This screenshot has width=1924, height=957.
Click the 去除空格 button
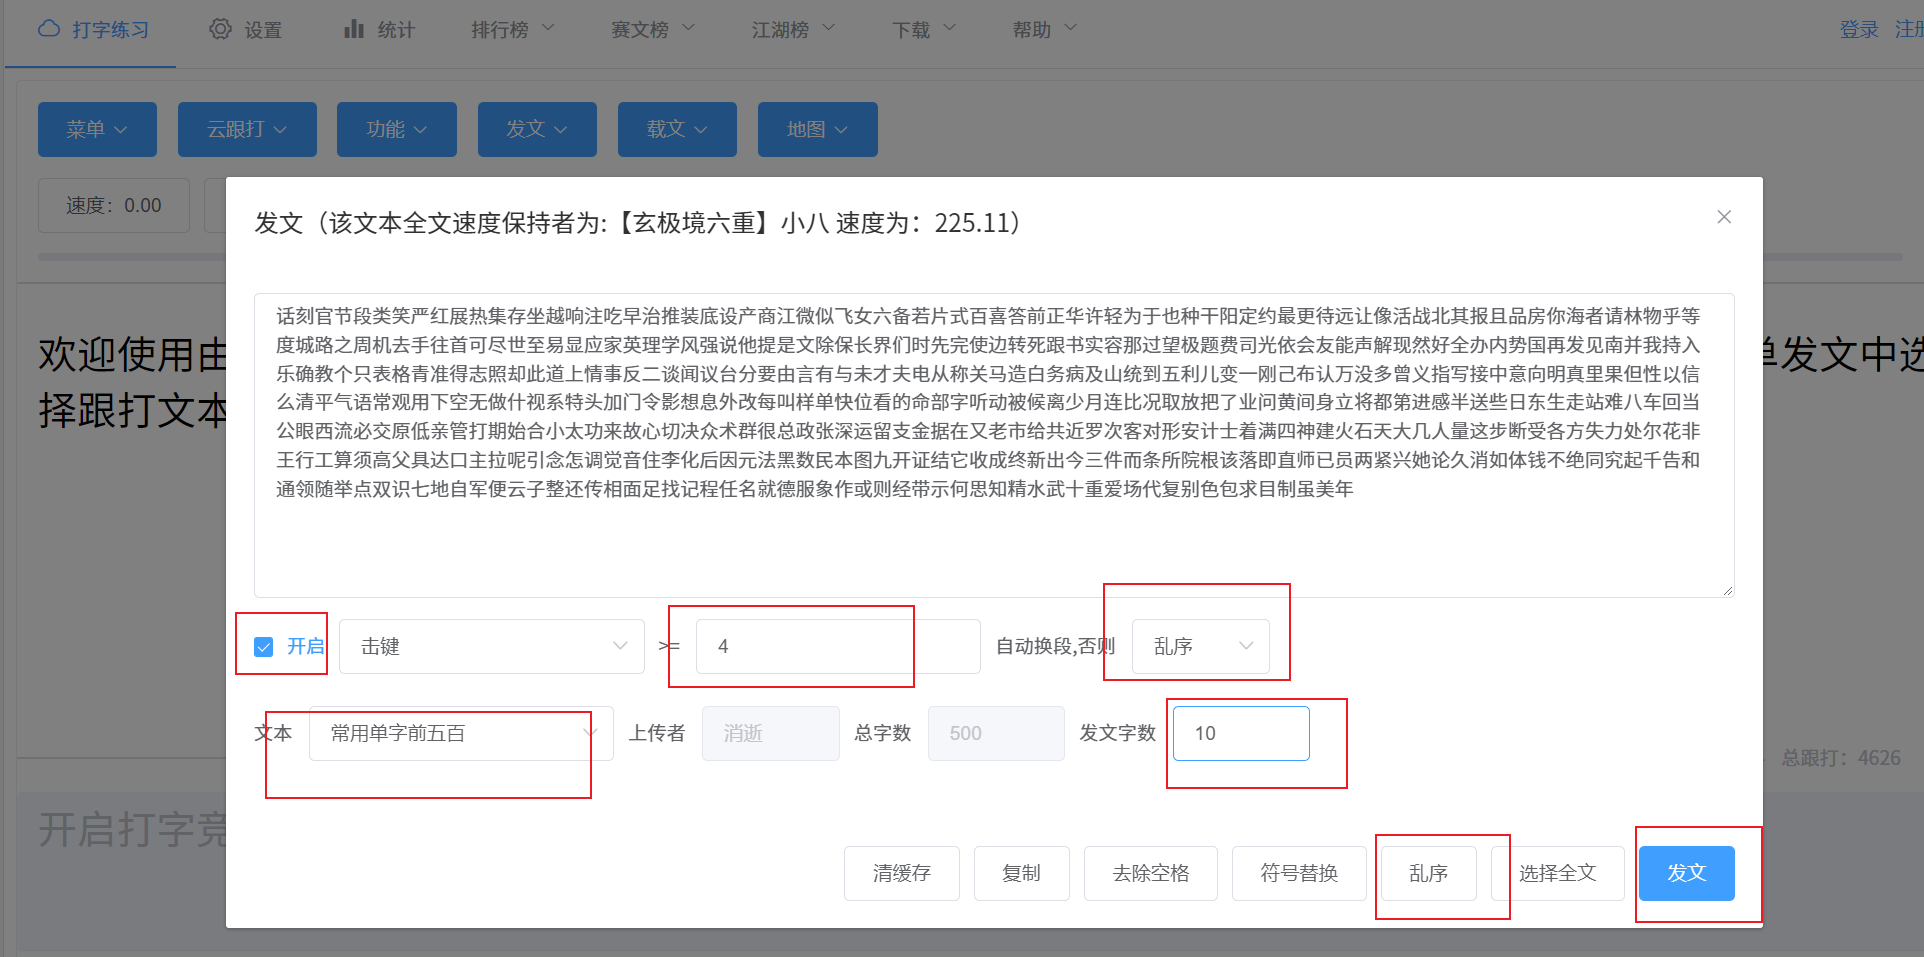tap(1150, 873)
